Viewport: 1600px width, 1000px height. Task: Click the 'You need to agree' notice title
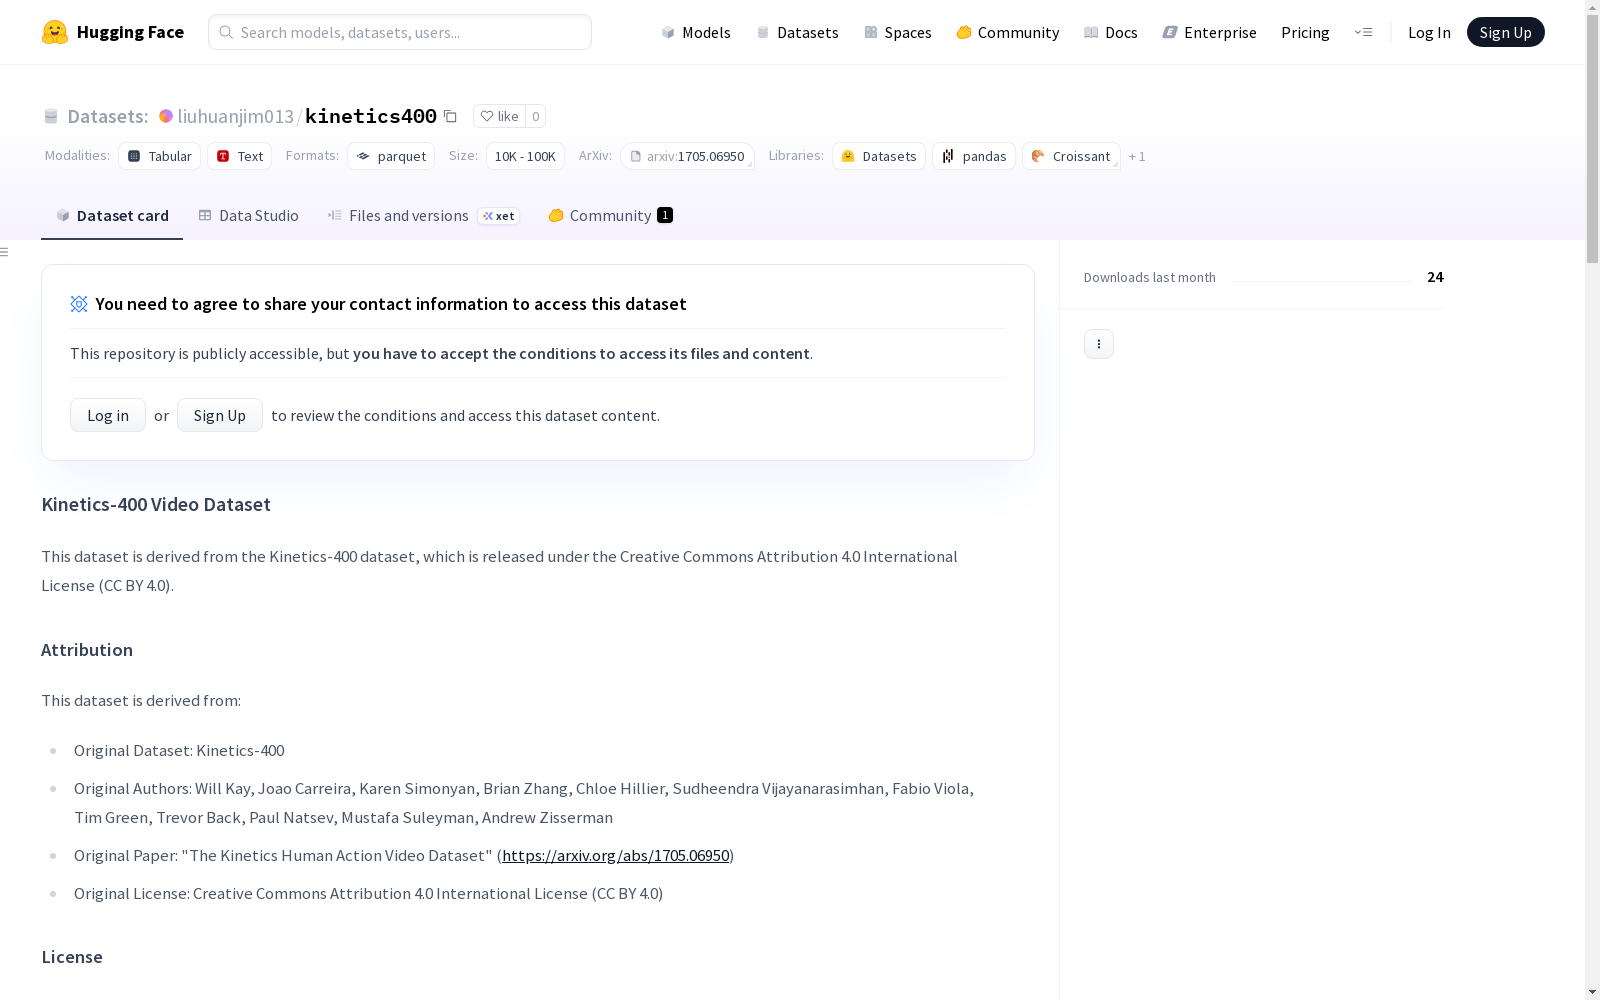[391, 304]
